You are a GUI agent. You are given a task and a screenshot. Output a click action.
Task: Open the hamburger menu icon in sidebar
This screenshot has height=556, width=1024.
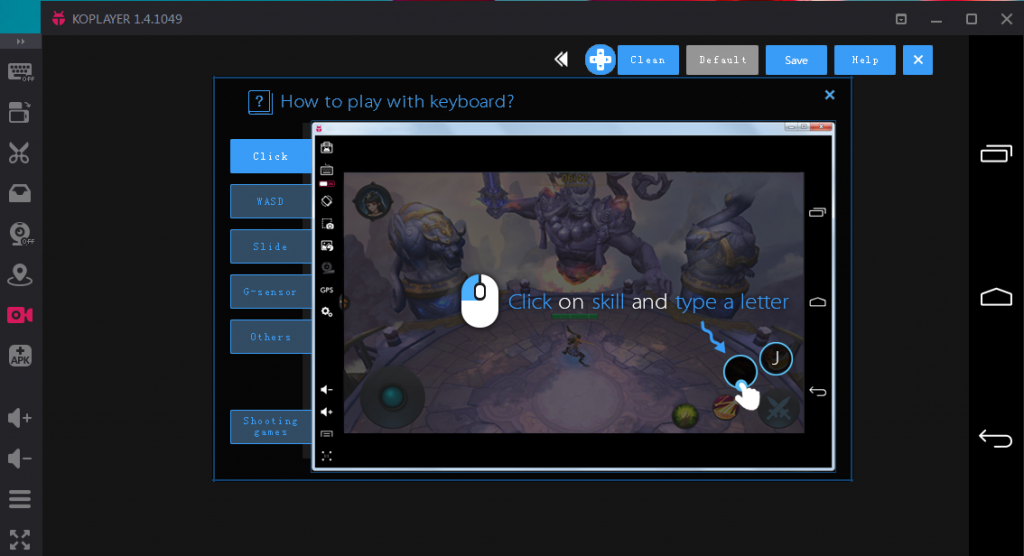click(20, 498)
